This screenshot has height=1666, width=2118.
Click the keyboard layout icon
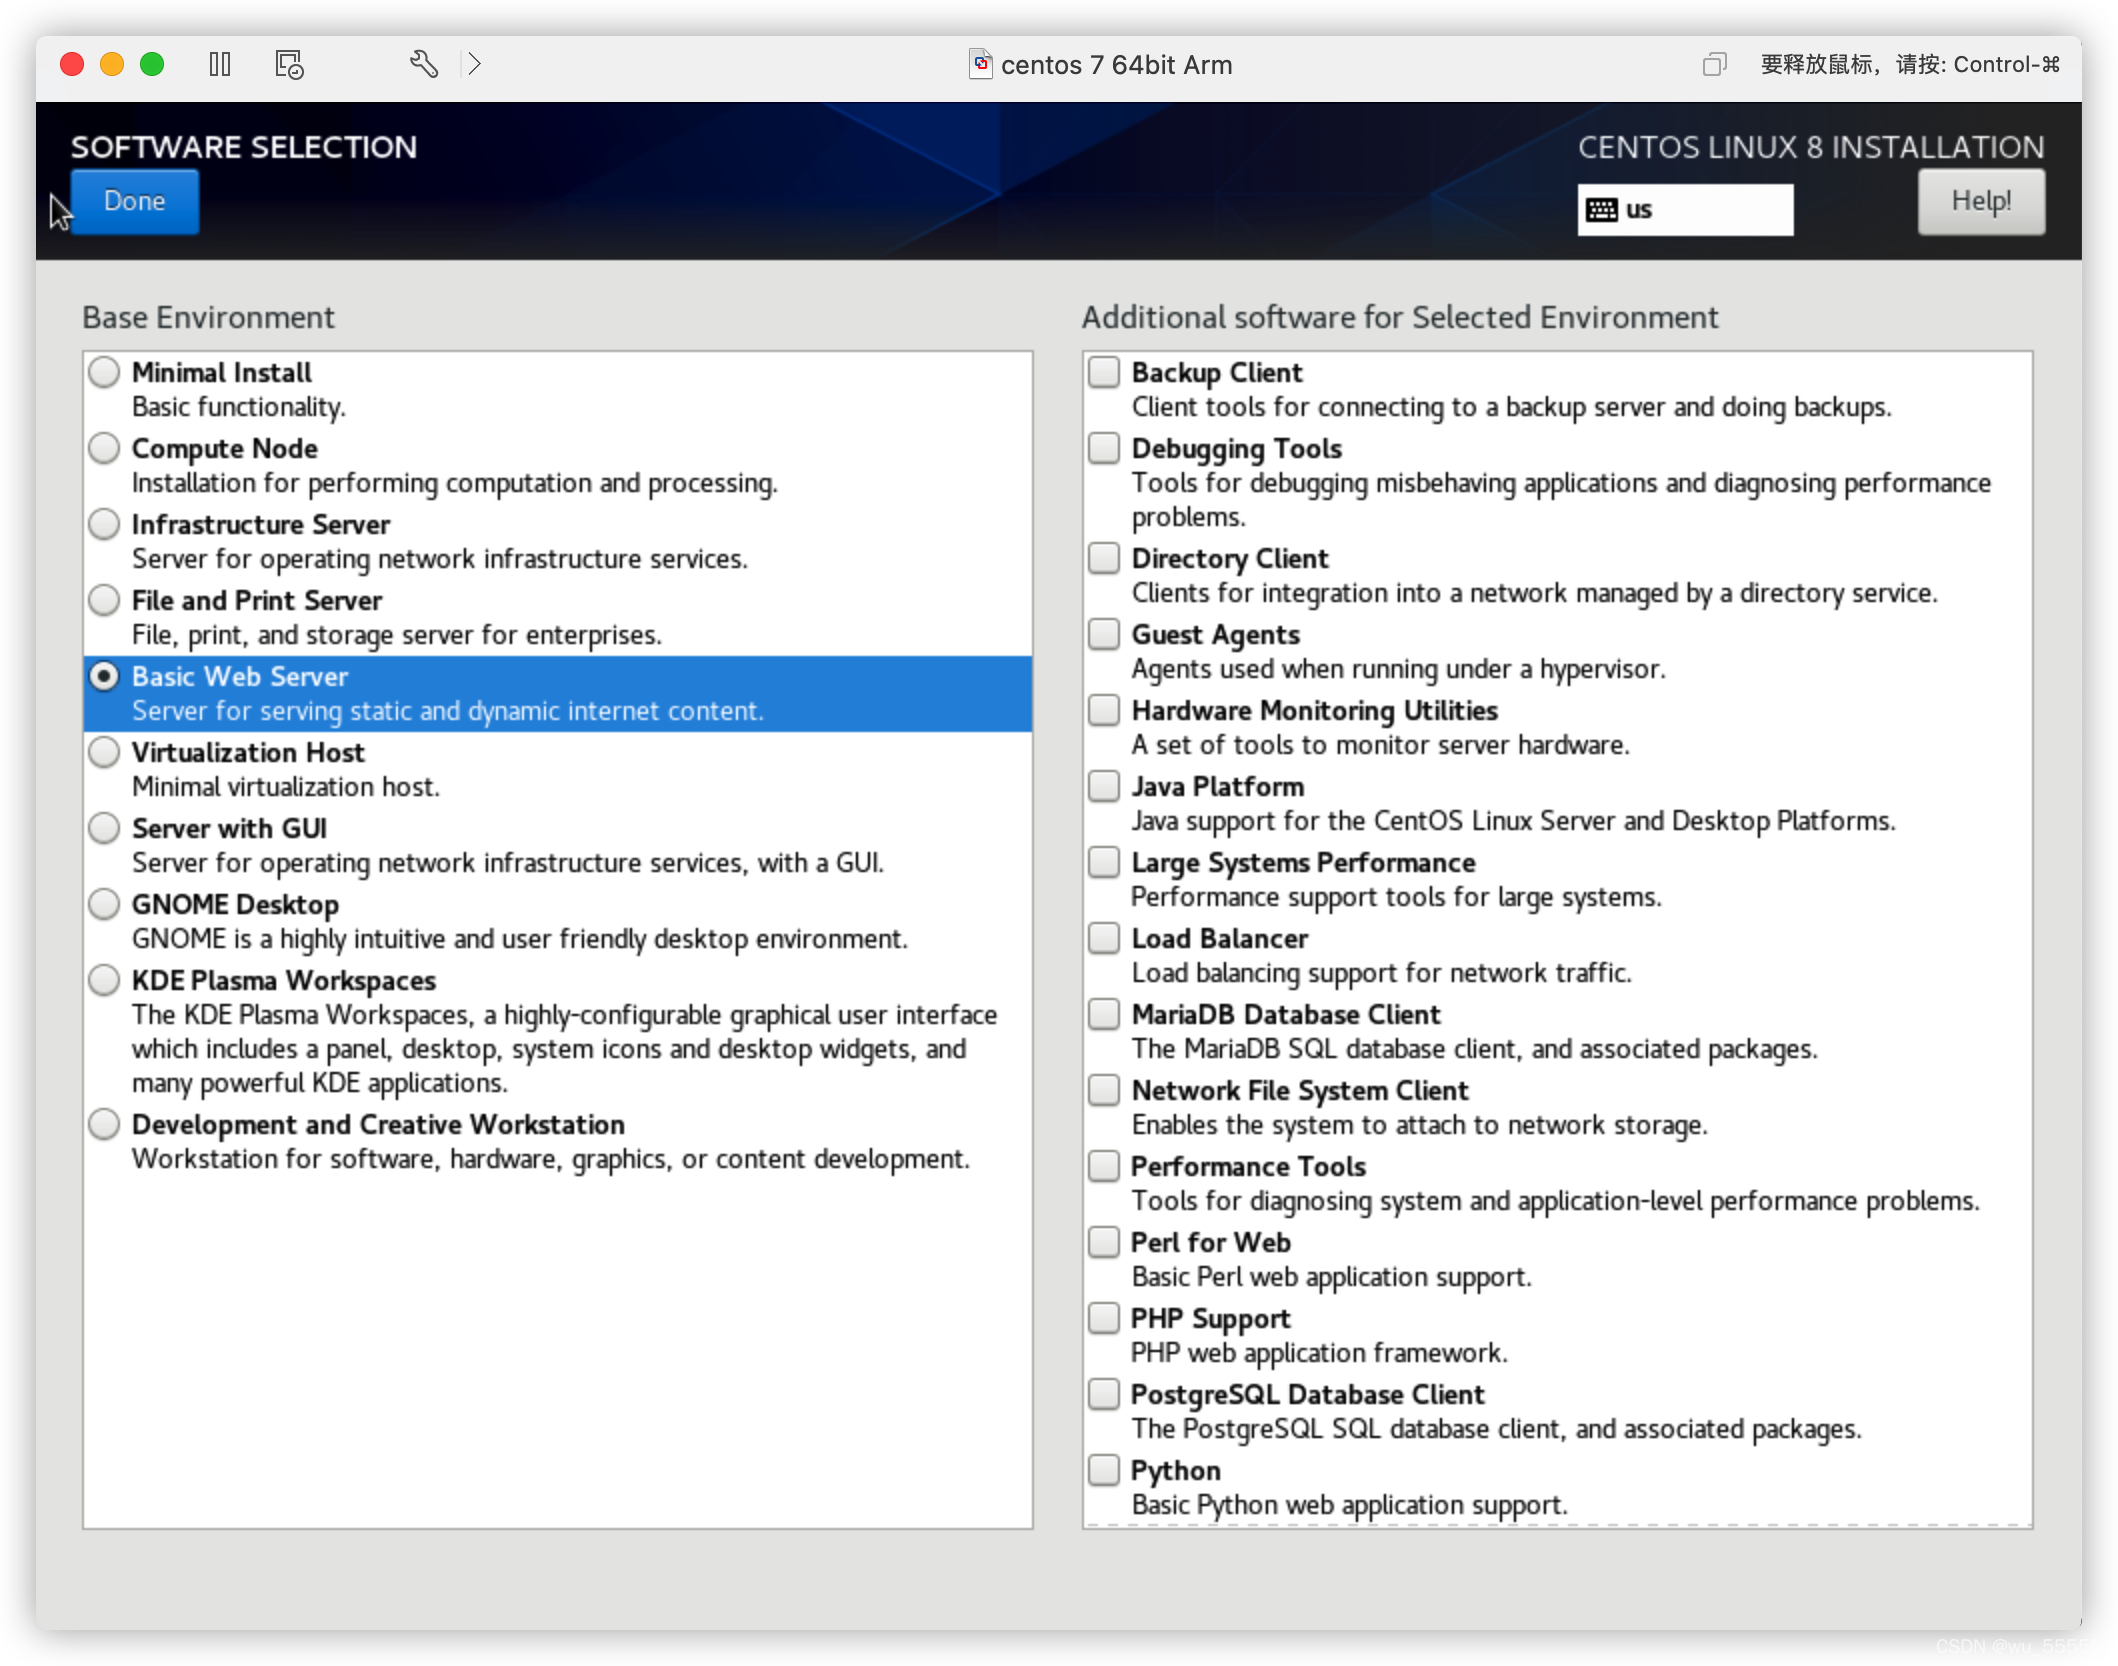coord(1602,210)
